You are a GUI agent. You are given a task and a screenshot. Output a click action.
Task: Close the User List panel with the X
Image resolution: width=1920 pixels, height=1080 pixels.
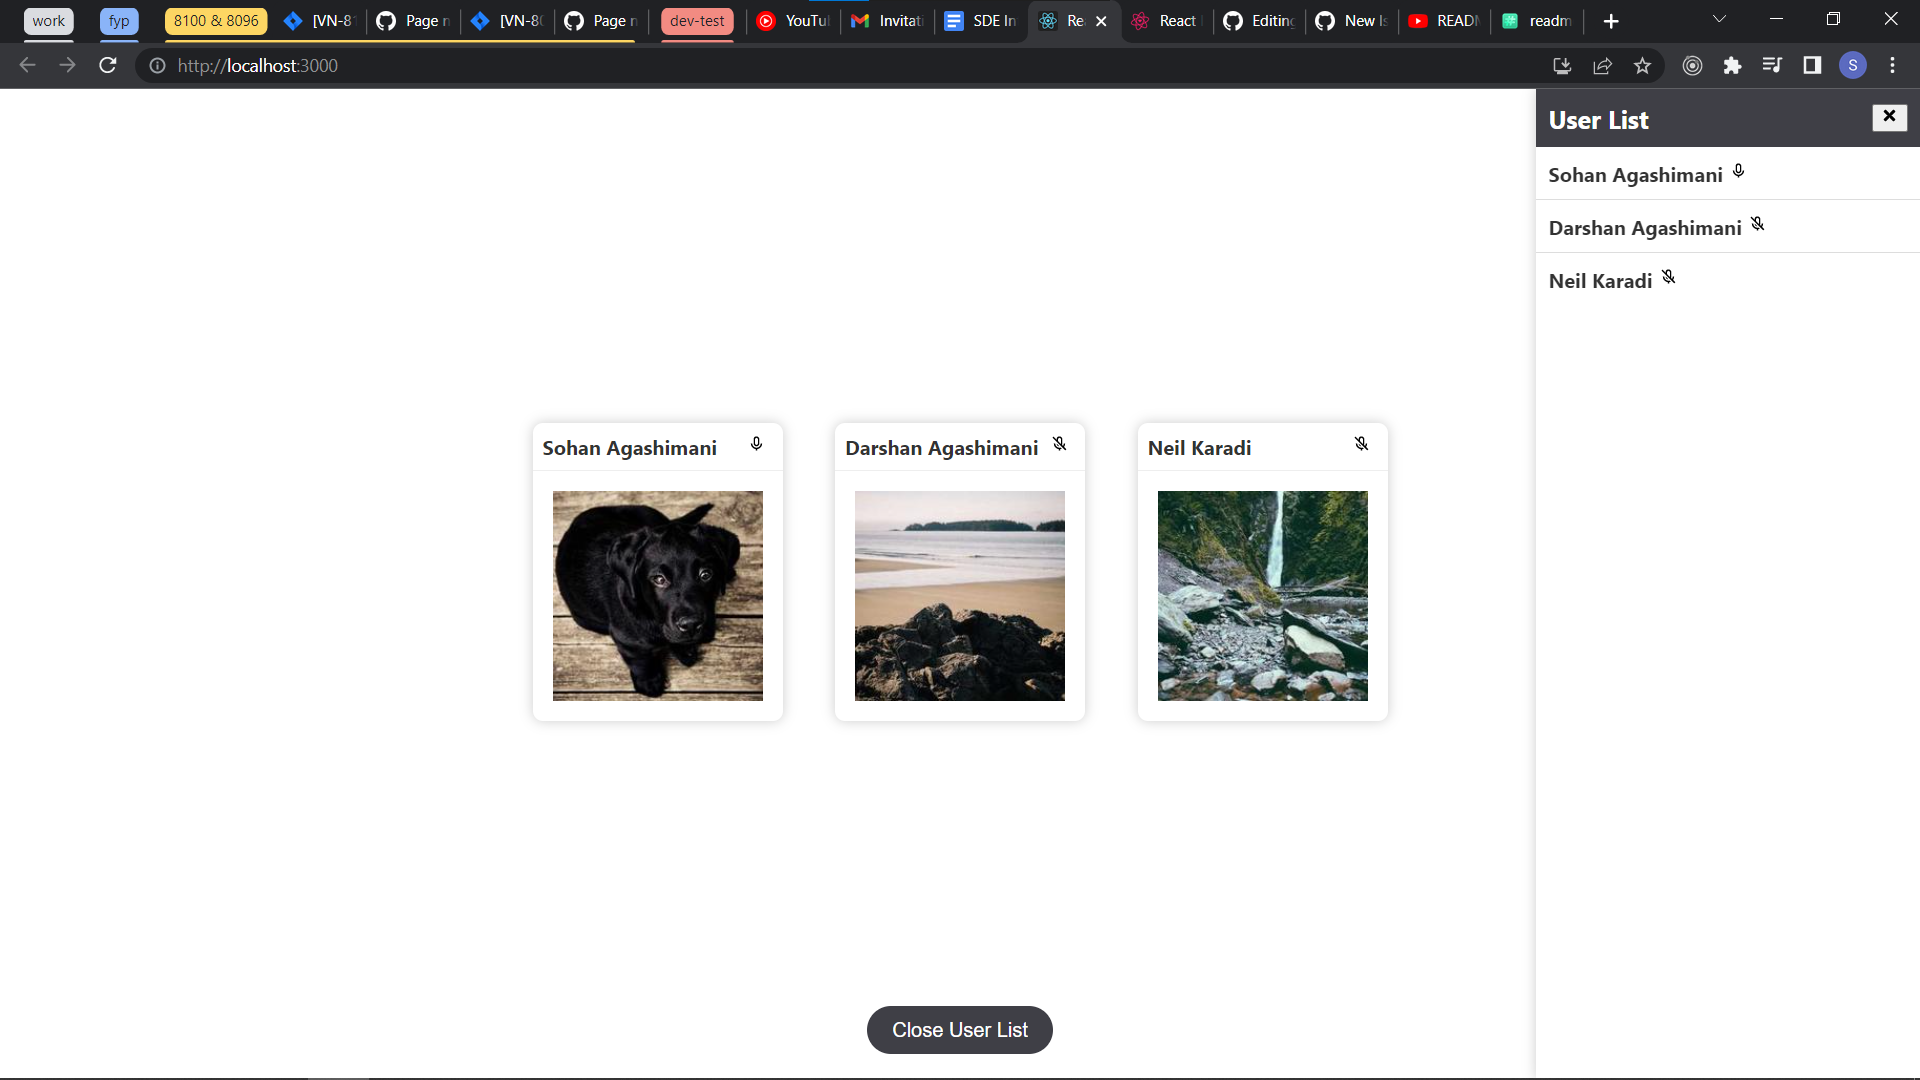(1890, 117)
